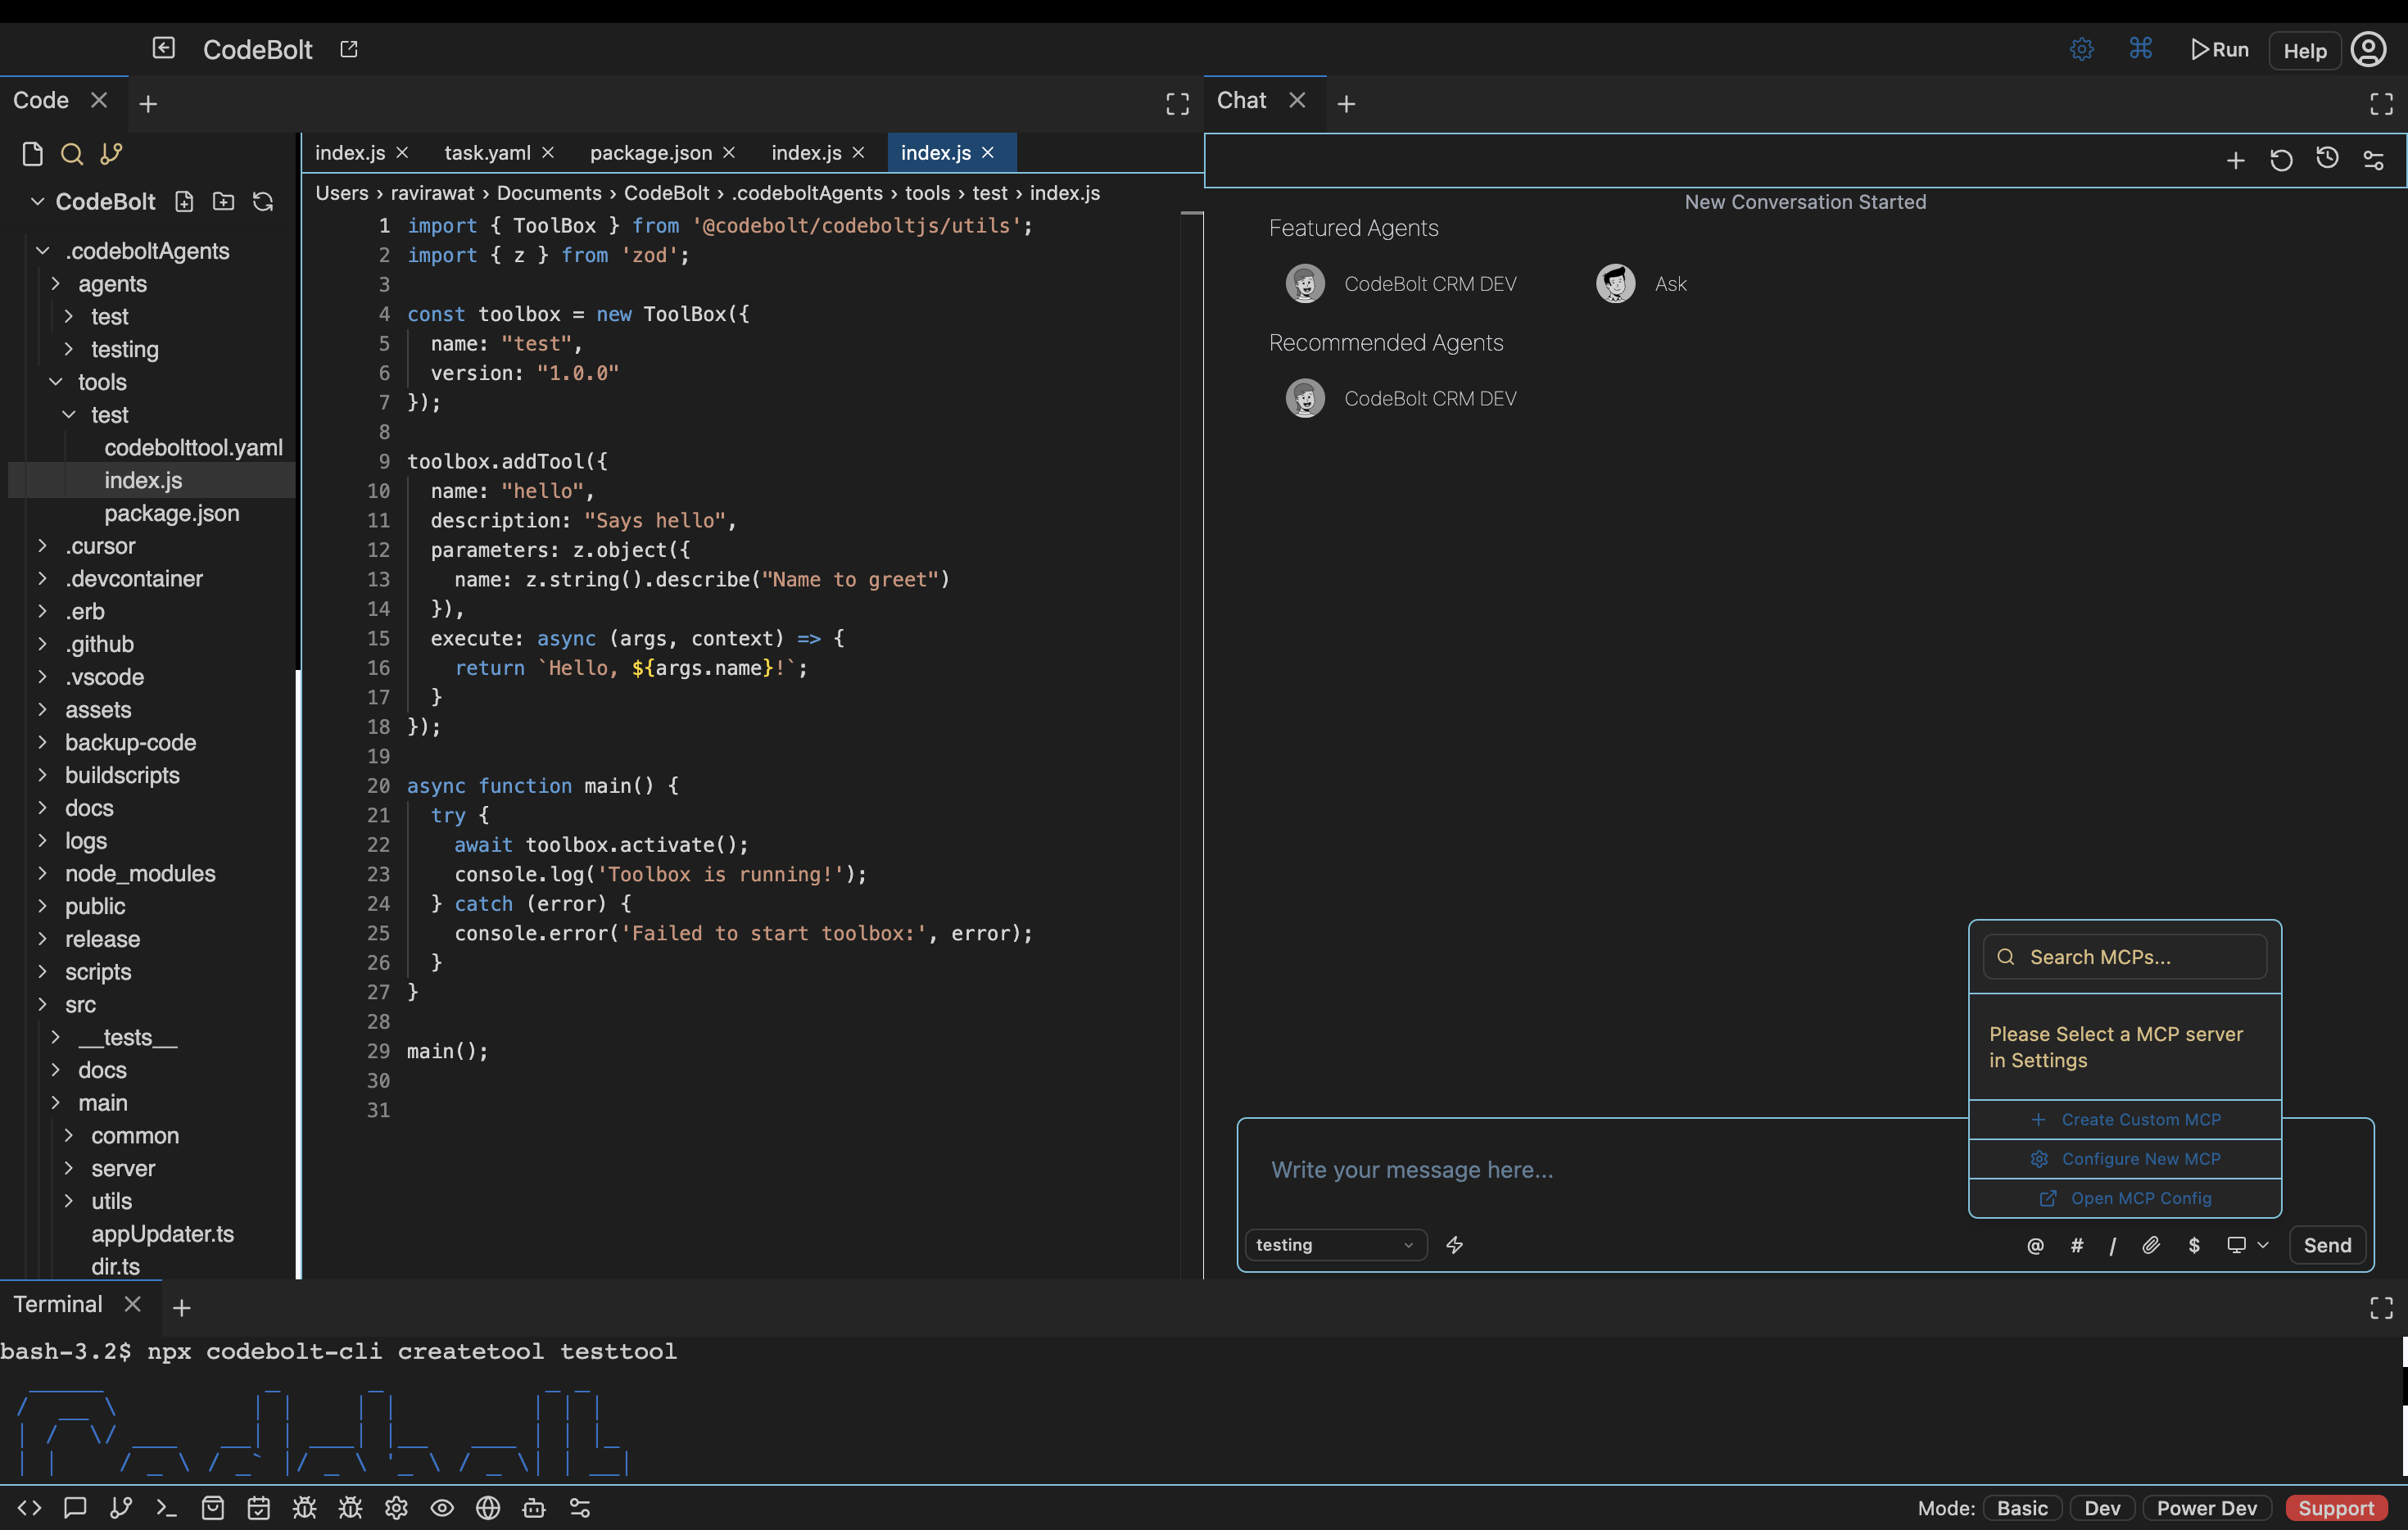Image resolution: width=2408 pixels, height=1530 pixels.
Task: Click the Run button
Action: coord(2220,49)
